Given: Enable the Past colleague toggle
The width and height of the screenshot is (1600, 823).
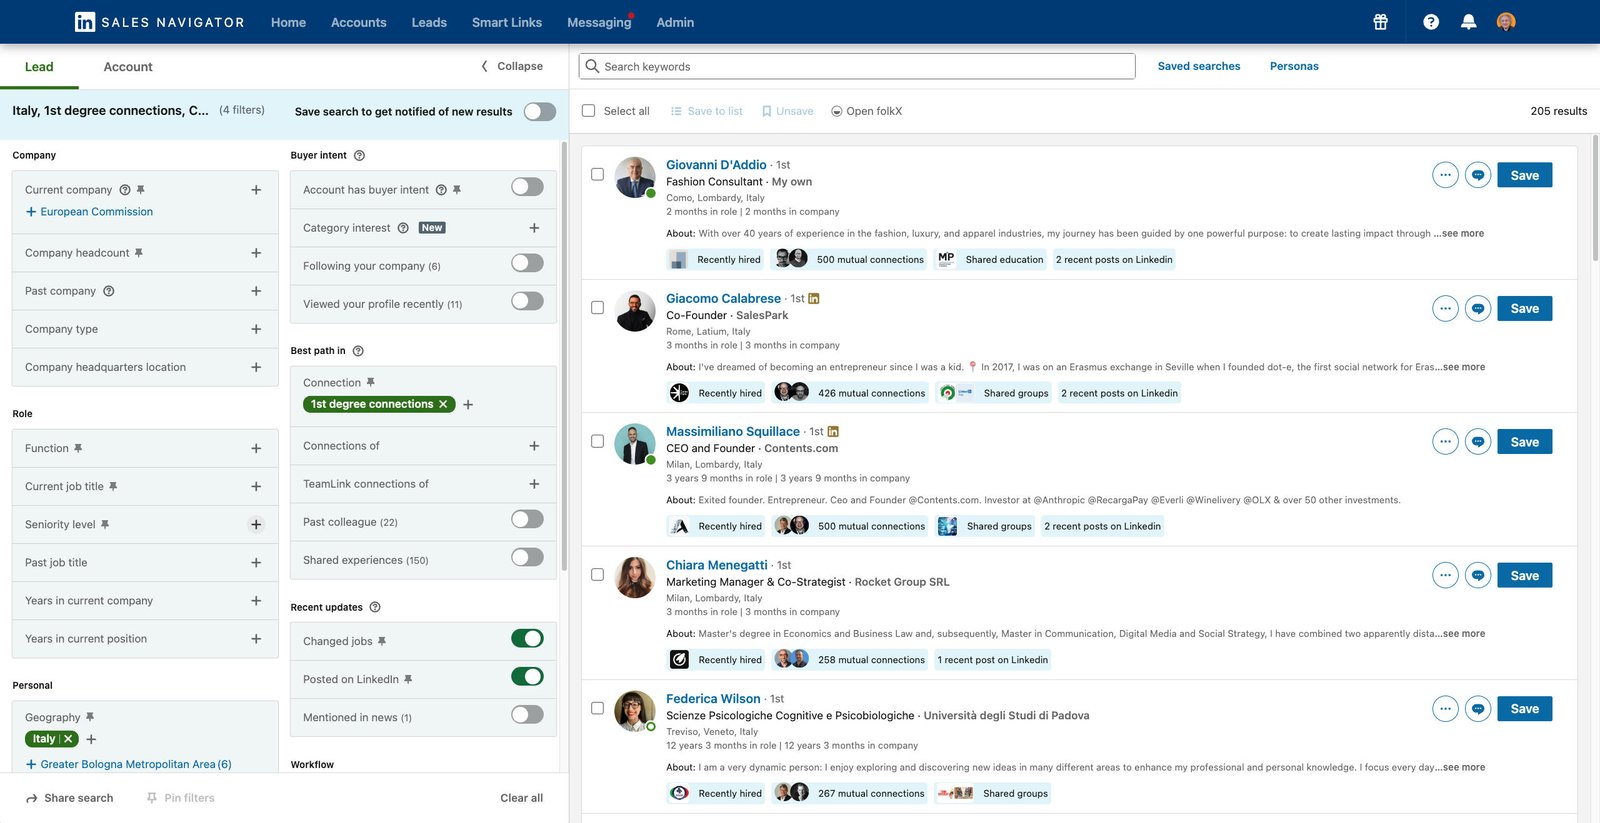Looking at the screenshot, I should [527, 519].
